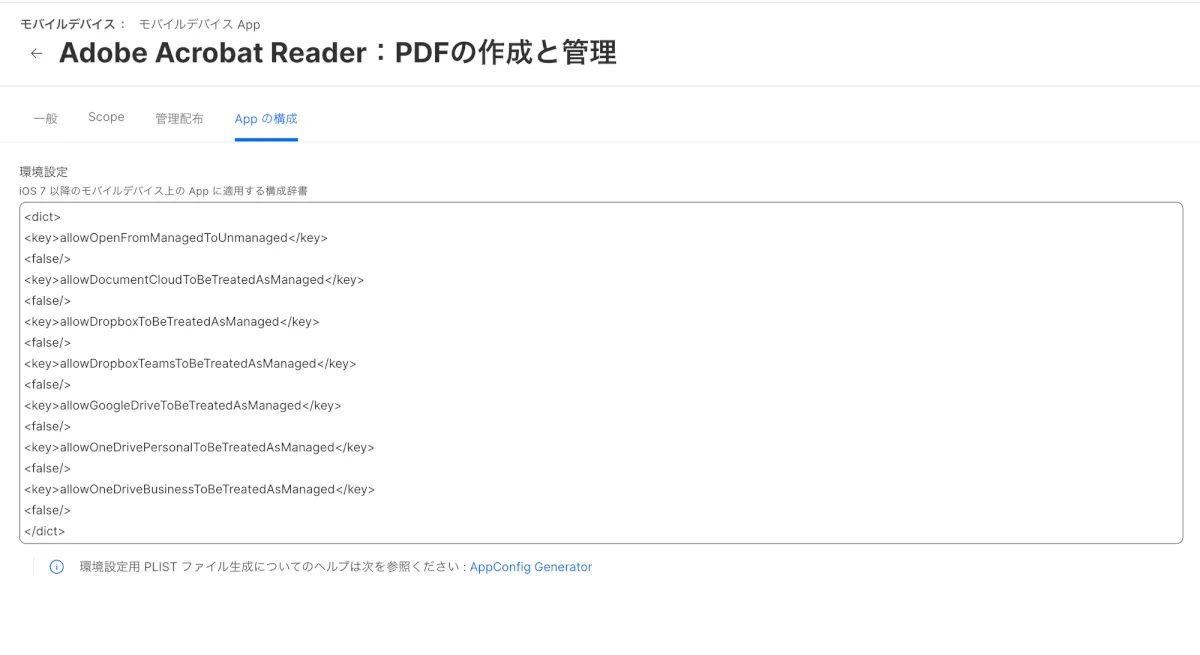Click the info icon beside PLIST help
1200x655 pixels.
click(x=57, y=567)
